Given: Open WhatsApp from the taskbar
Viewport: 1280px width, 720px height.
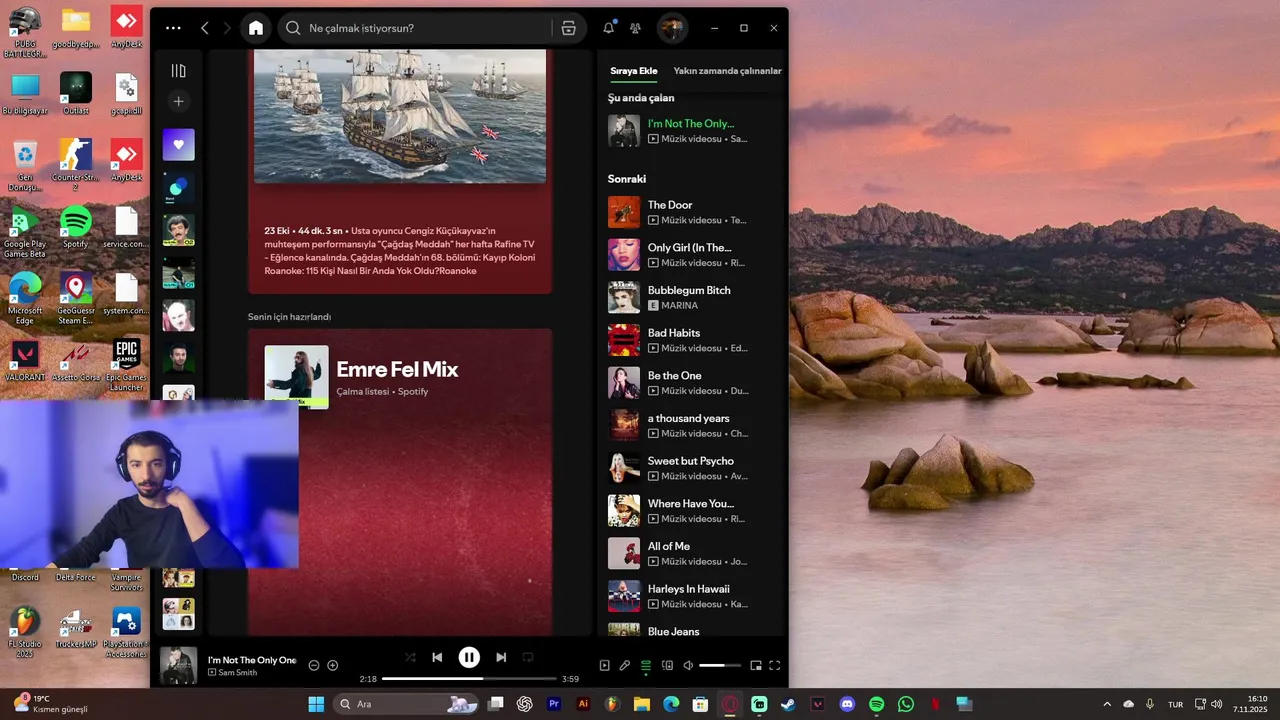Looking at the screenshot, I should coord(906,704).
